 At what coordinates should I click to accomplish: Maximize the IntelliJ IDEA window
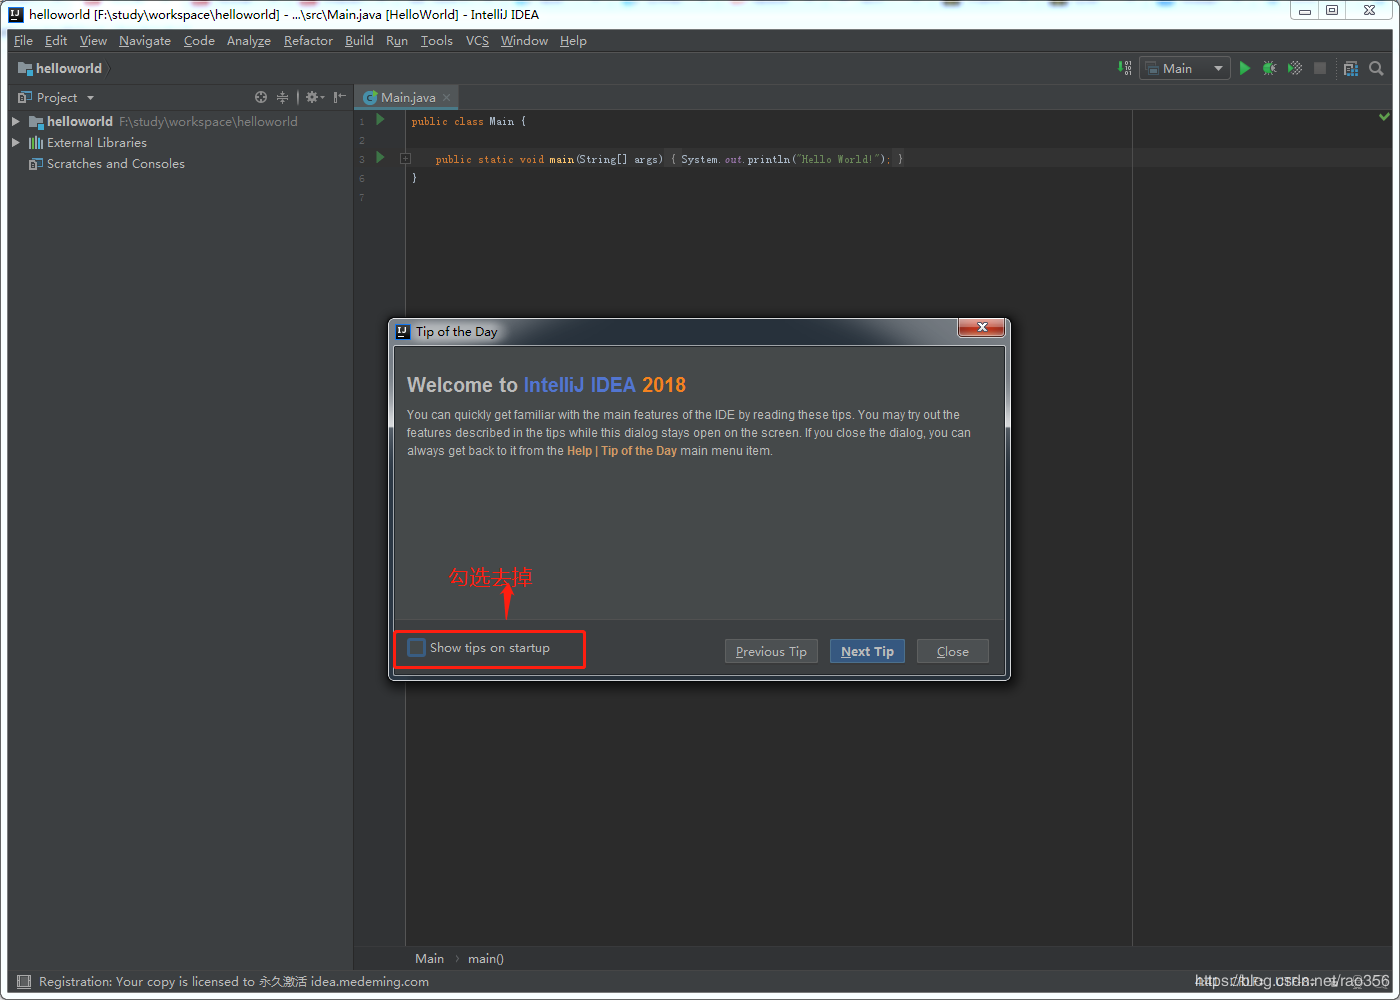(1332, 11)
